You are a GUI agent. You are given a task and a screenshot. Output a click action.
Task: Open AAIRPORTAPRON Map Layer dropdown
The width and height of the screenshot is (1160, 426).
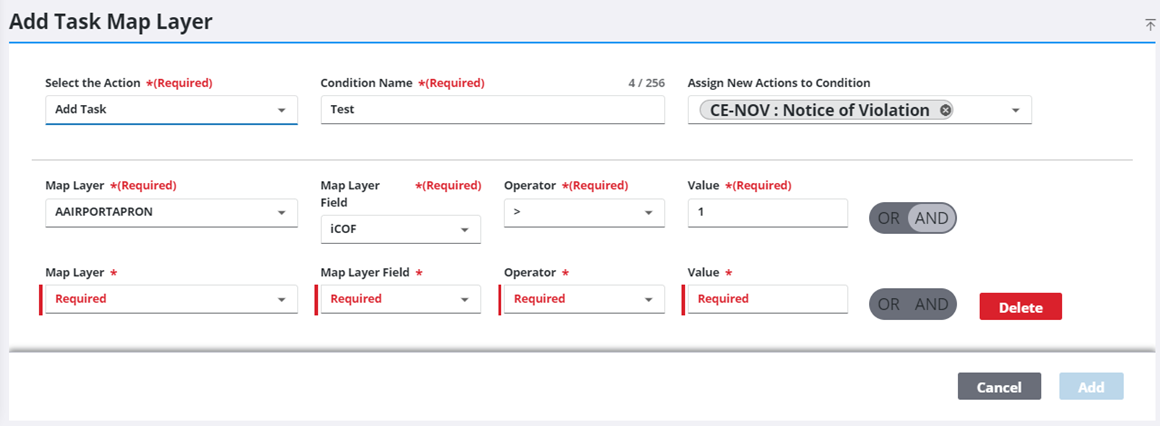171,213
